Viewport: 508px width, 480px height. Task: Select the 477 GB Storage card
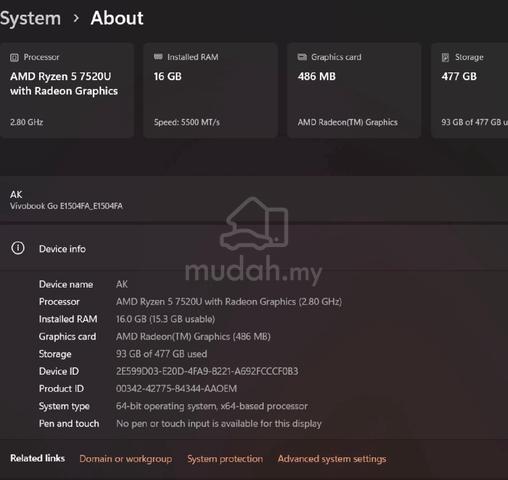click(470, 90)
